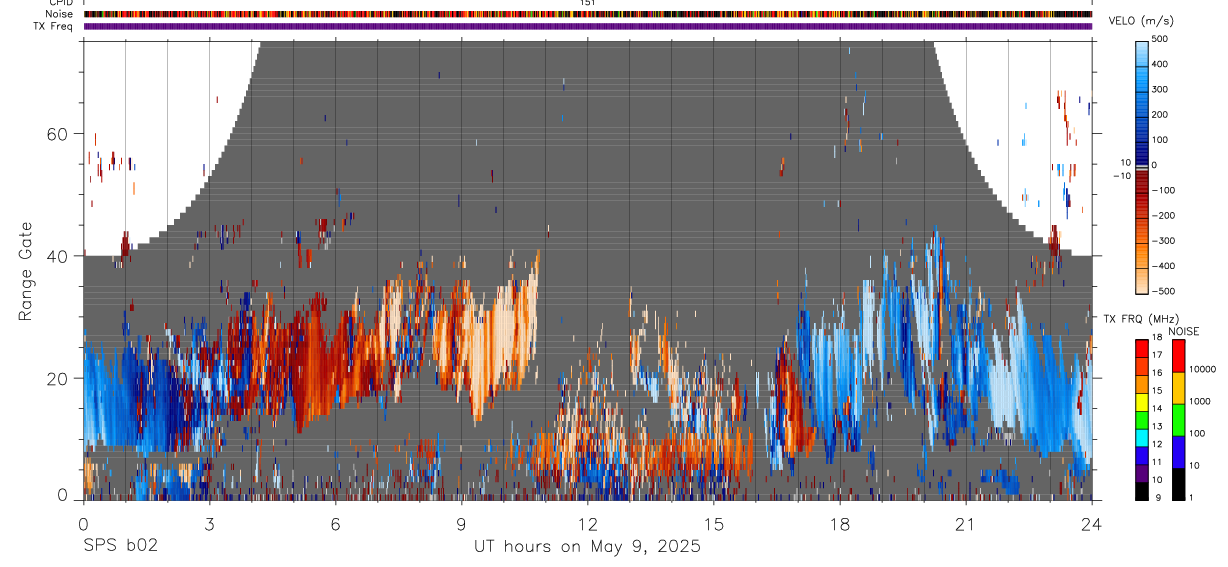Viewport: 1228px width, 567px height.
Task: Click the pale orange bottom of velocity colorbar
Action: (1141, 282)
